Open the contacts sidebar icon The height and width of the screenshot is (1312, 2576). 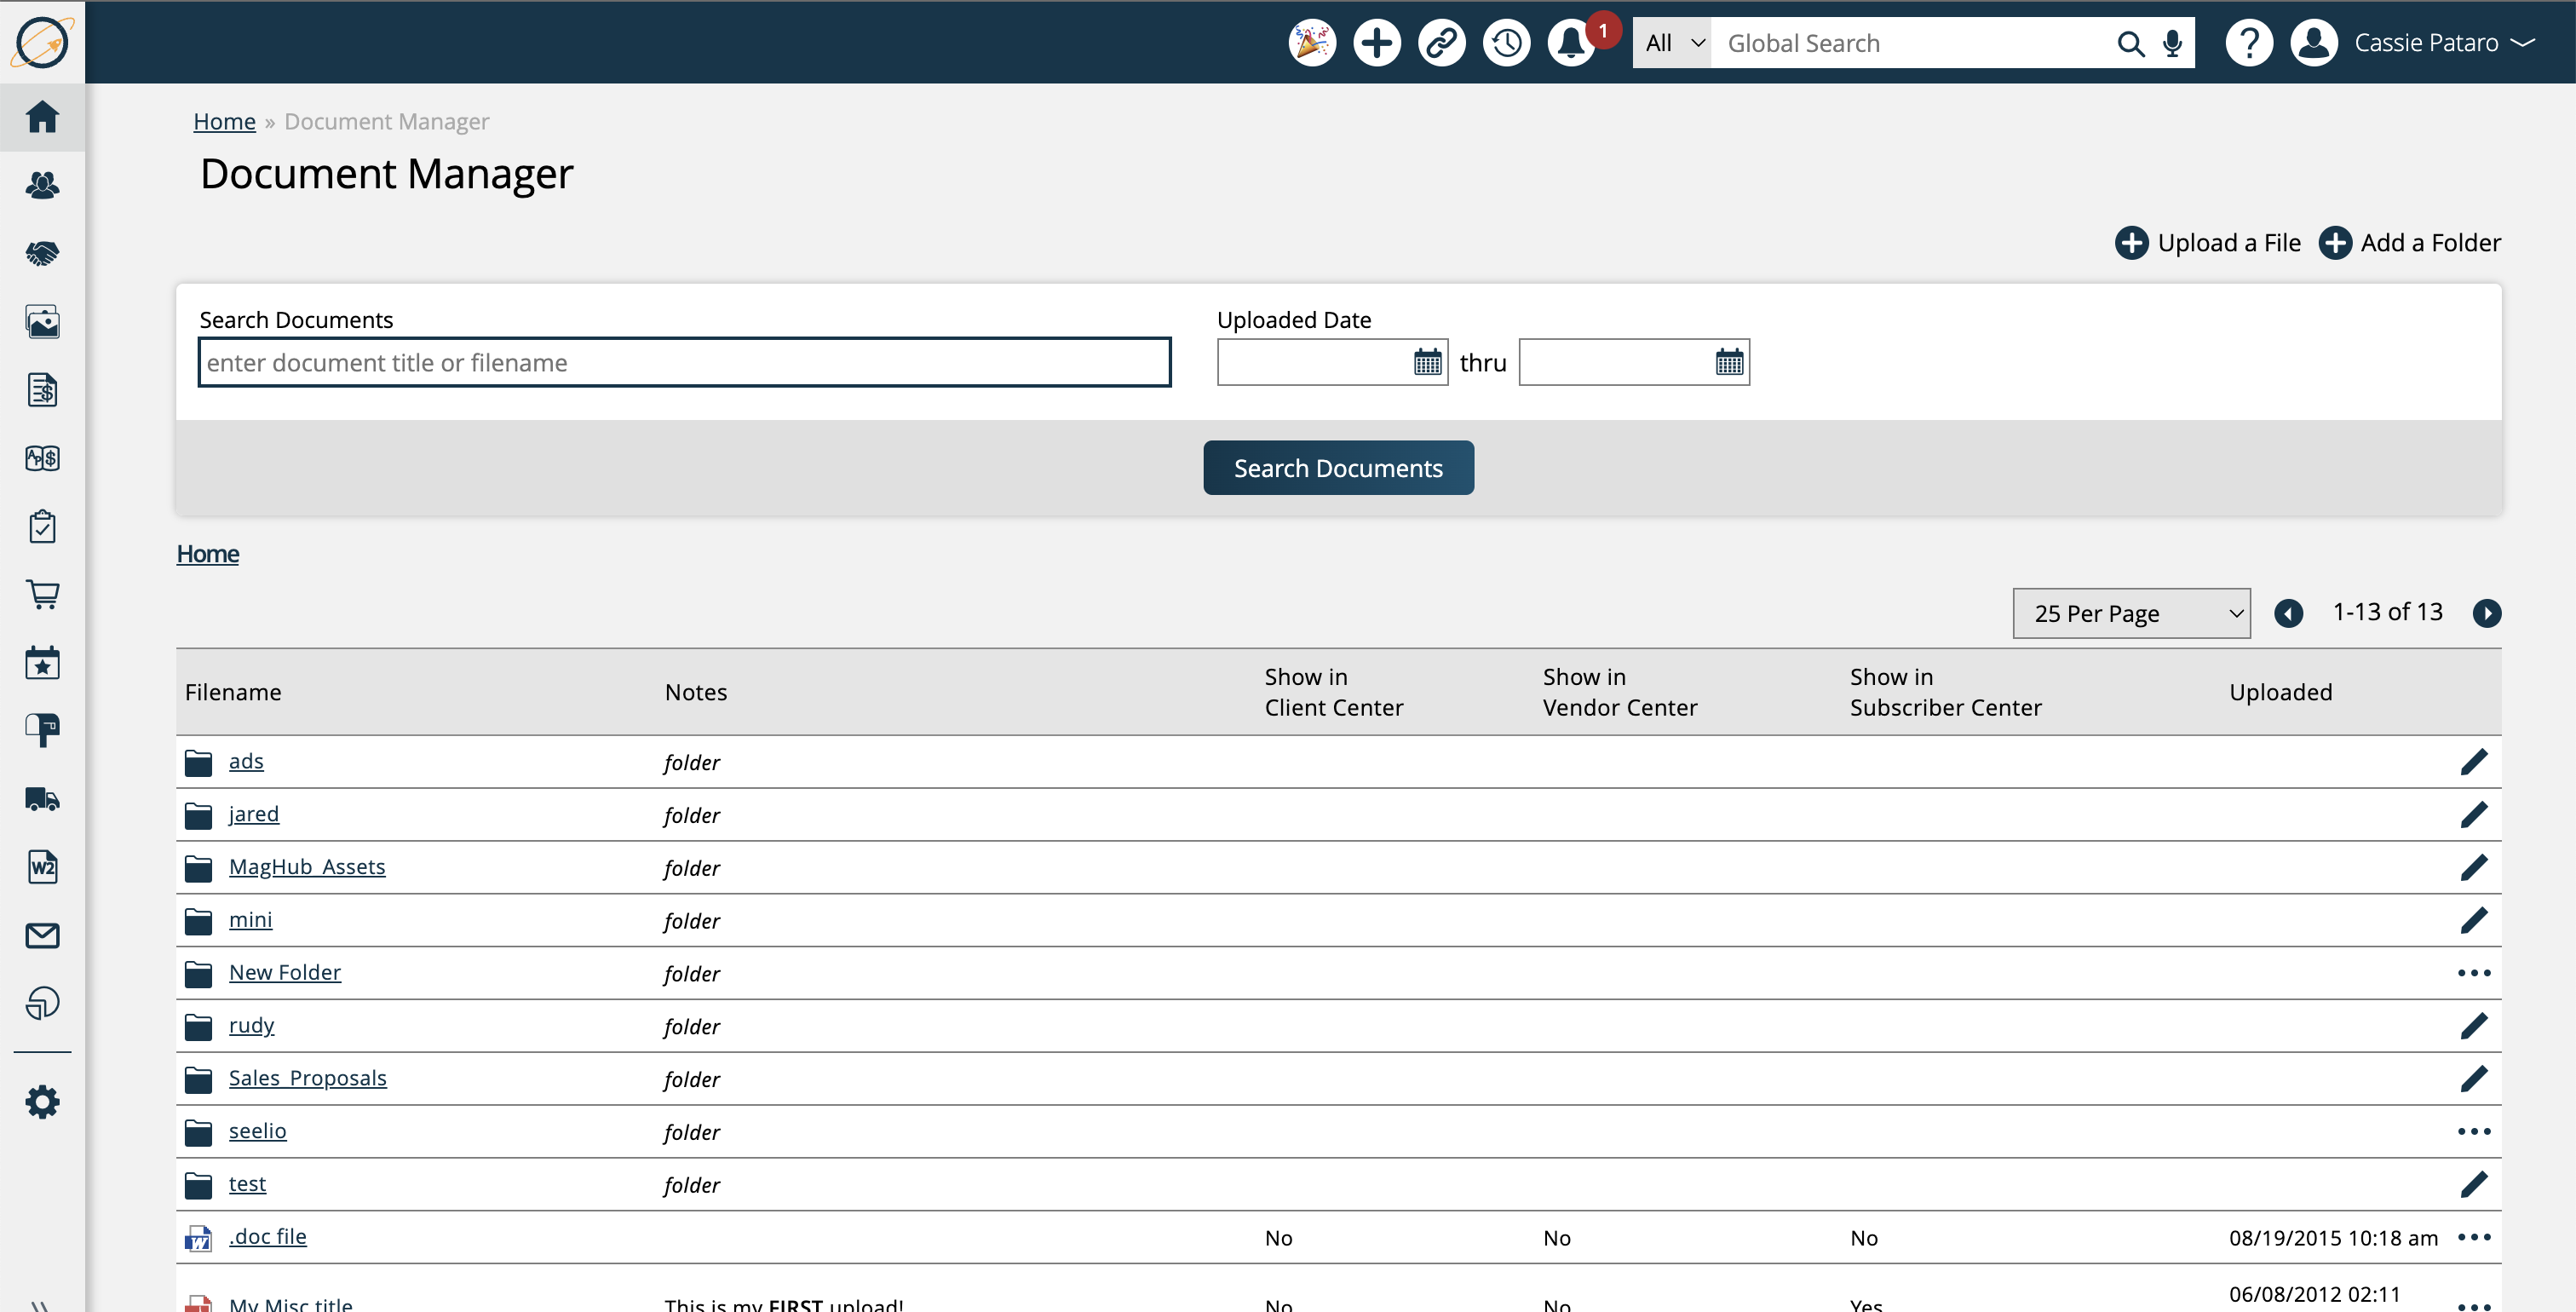[x=42, y=185]
